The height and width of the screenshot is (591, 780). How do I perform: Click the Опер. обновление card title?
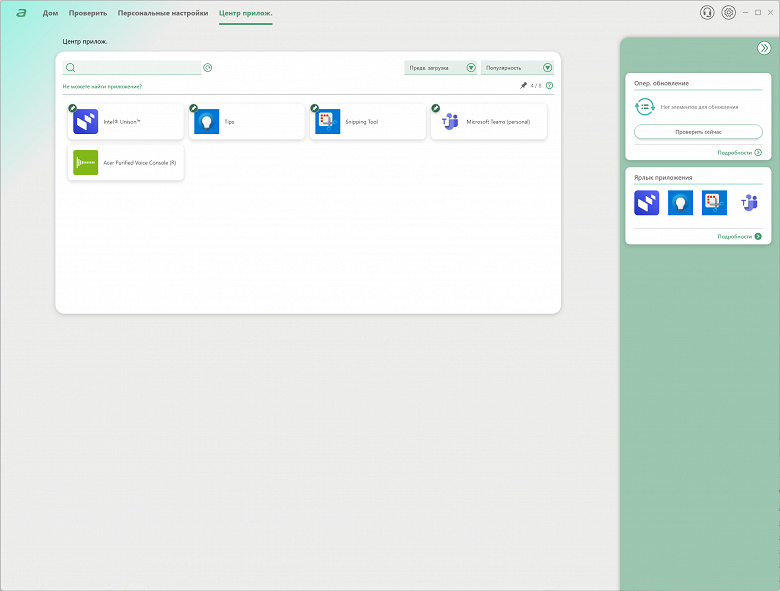[x=661, y=83]
